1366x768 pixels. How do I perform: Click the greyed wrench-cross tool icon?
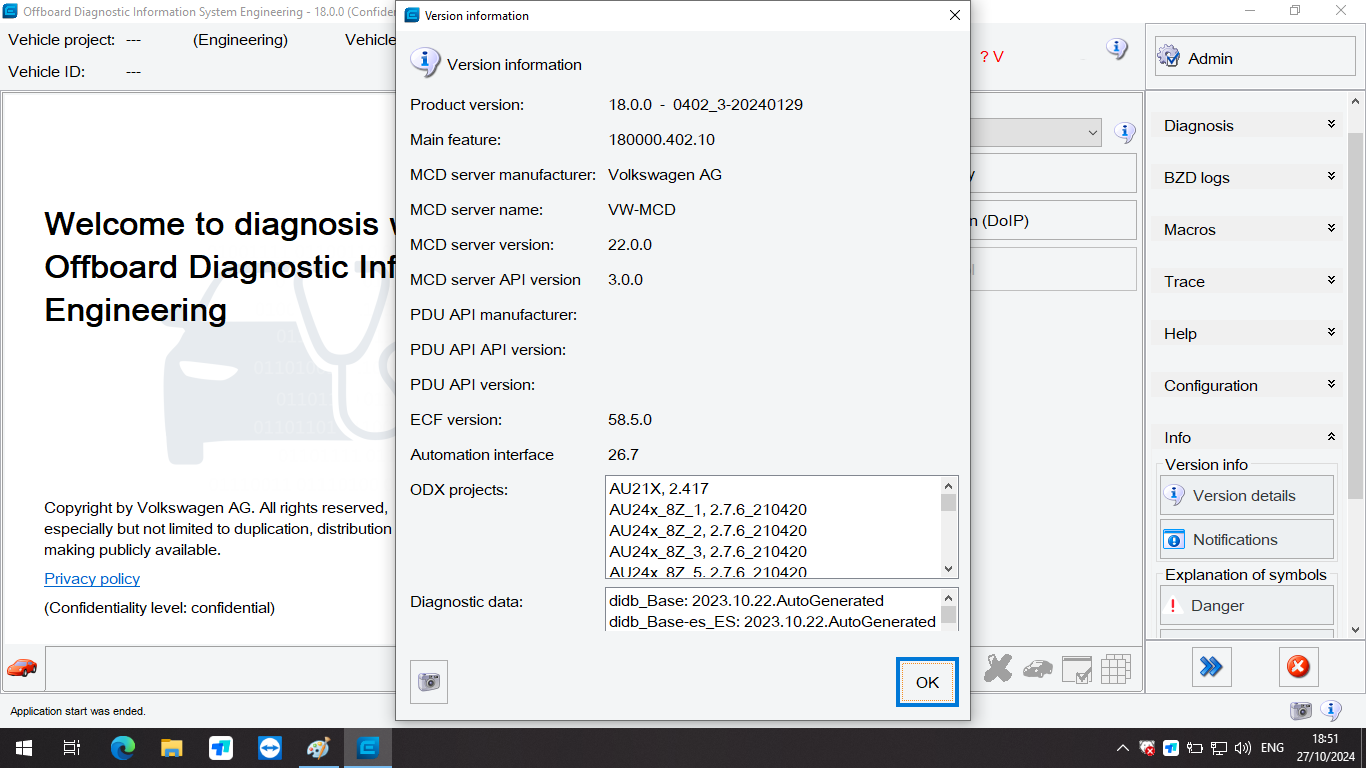click(998, 668)
